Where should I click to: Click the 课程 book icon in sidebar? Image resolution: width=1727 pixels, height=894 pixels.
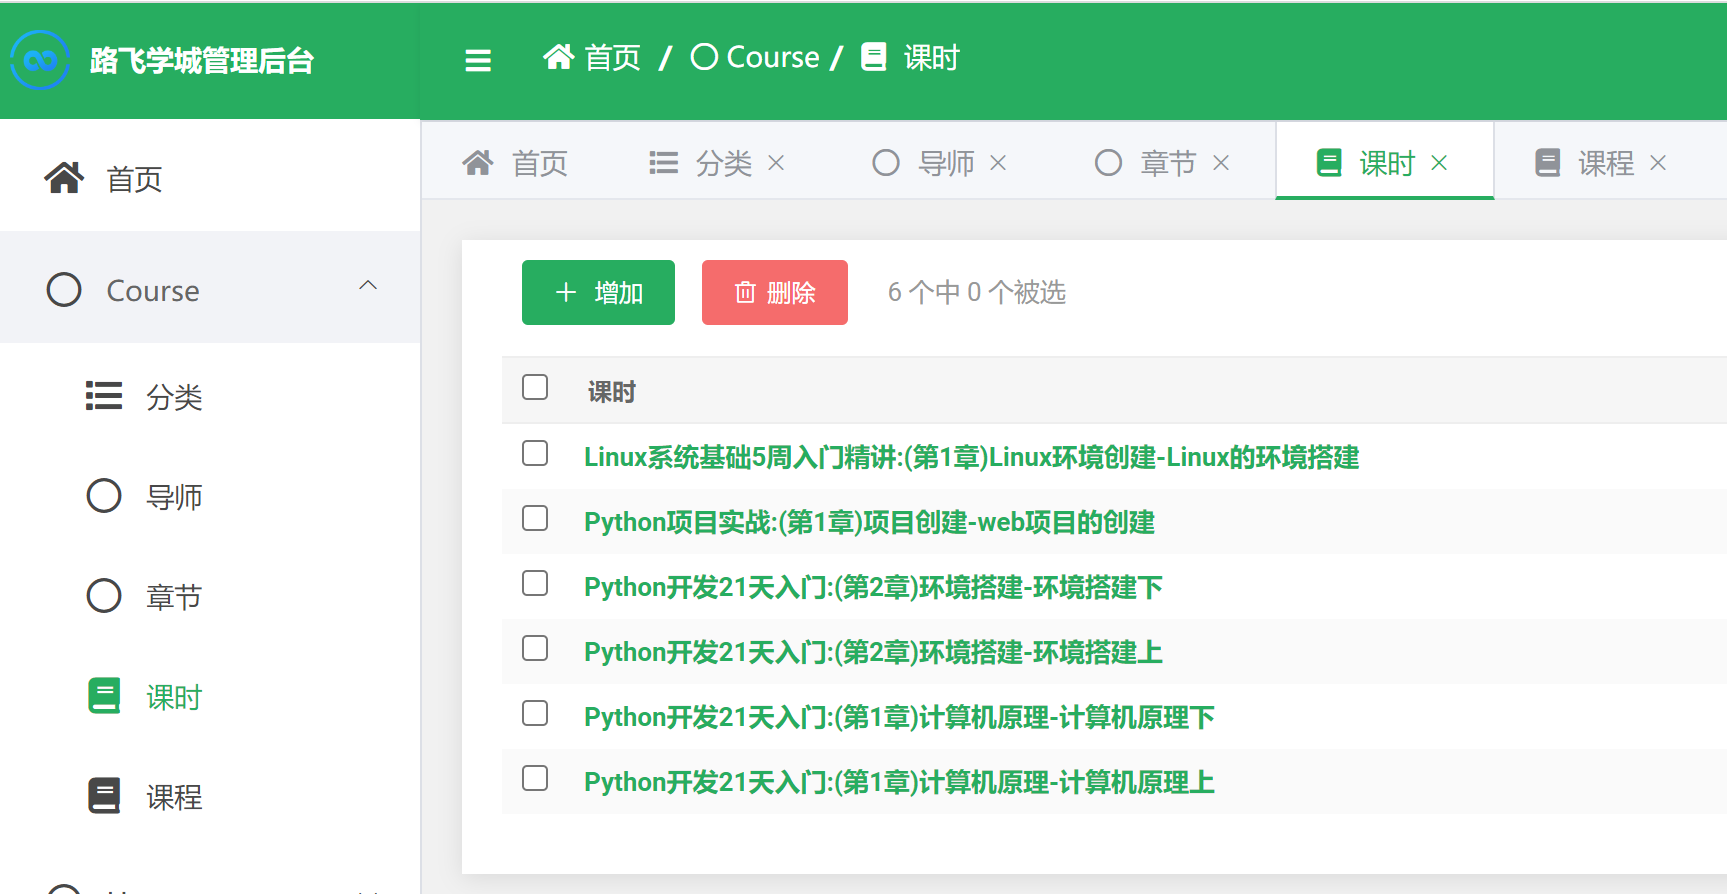104,796
